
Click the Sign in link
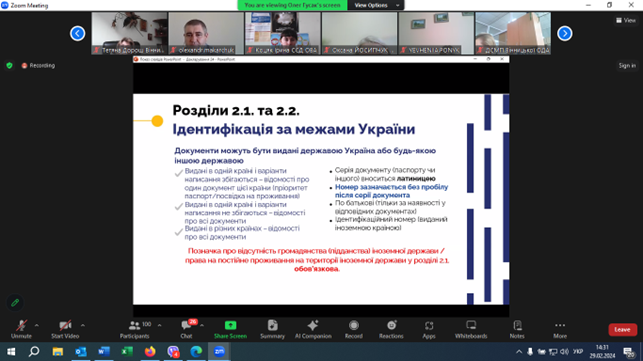pos(627,66)
